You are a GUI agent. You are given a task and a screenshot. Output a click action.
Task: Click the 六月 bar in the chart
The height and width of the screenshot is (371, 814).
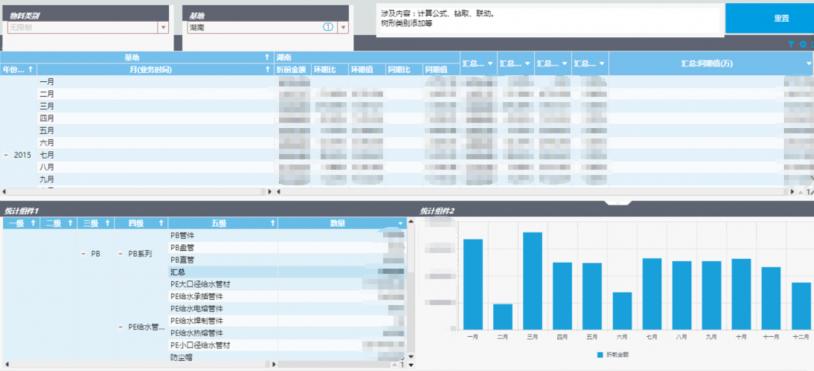coord(622,311)
